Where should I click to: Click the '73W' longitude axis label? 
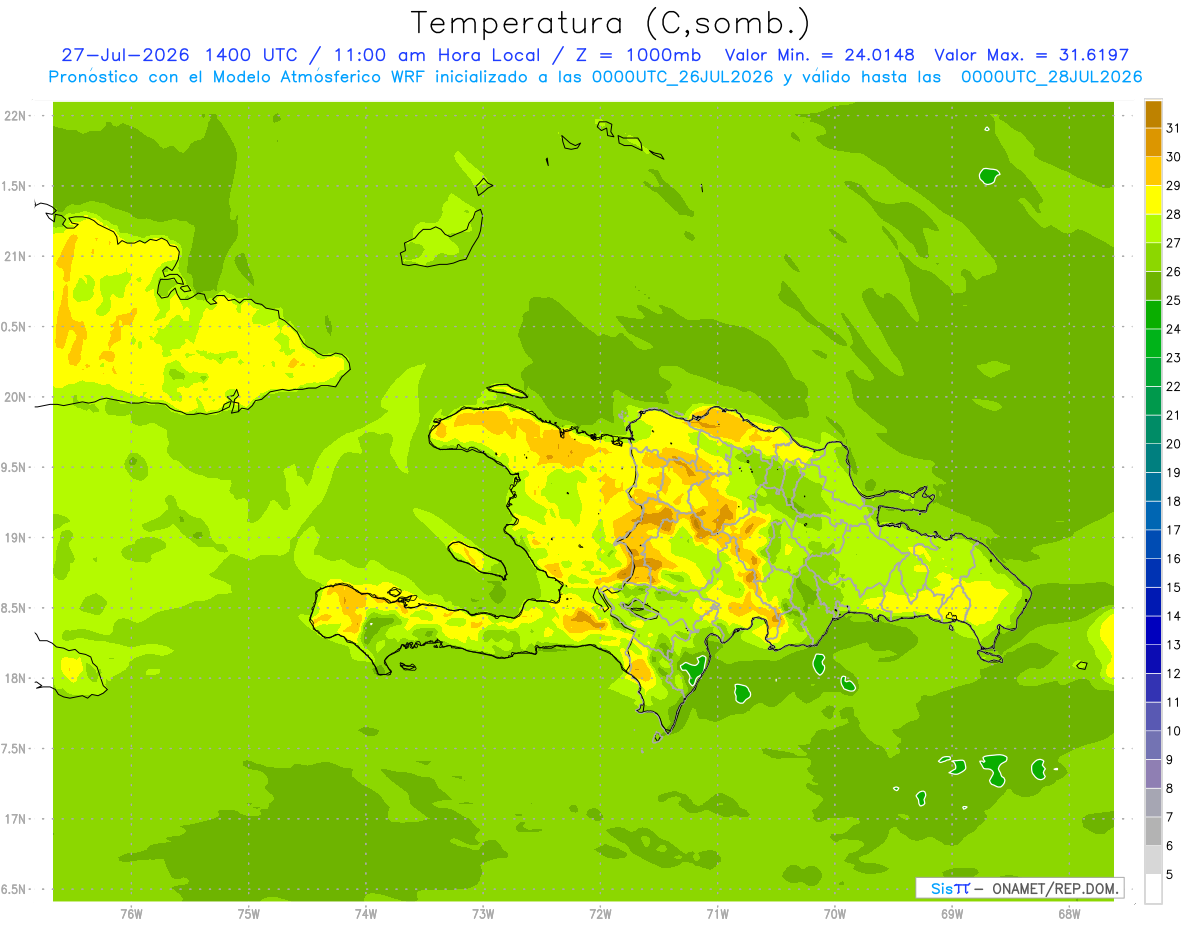(483, 913)
